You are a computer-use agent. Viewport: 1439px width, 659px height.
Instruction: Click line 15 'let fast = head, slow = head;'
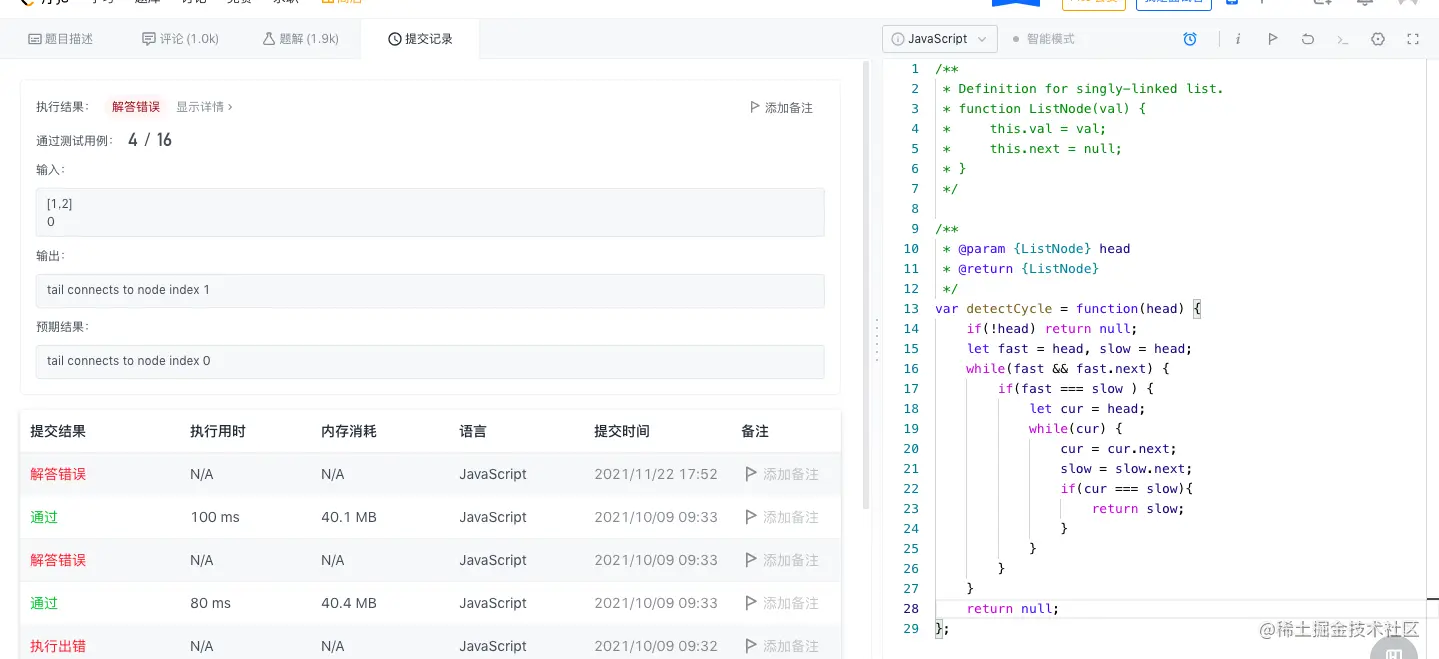(x=1079, y=348)
